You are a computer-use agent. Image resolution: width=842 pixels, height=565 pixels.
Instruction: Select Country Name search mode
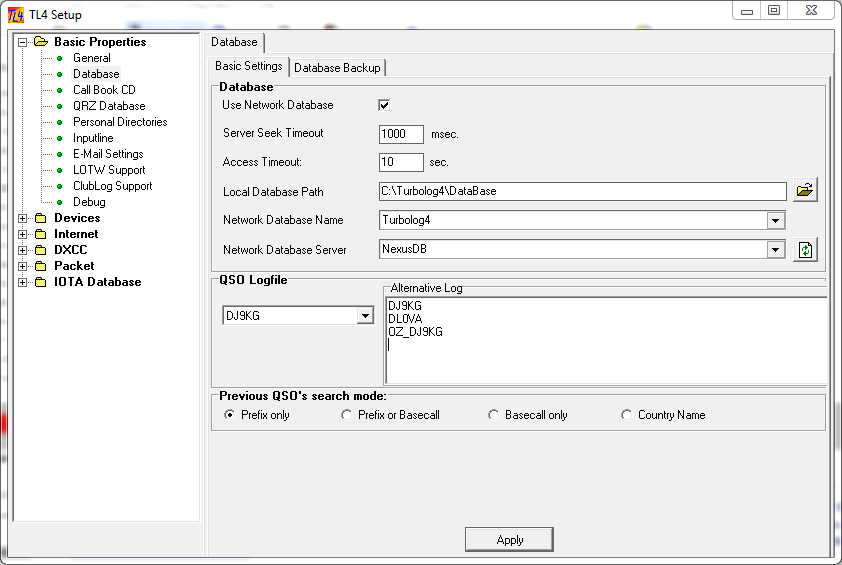coord(626,415)
